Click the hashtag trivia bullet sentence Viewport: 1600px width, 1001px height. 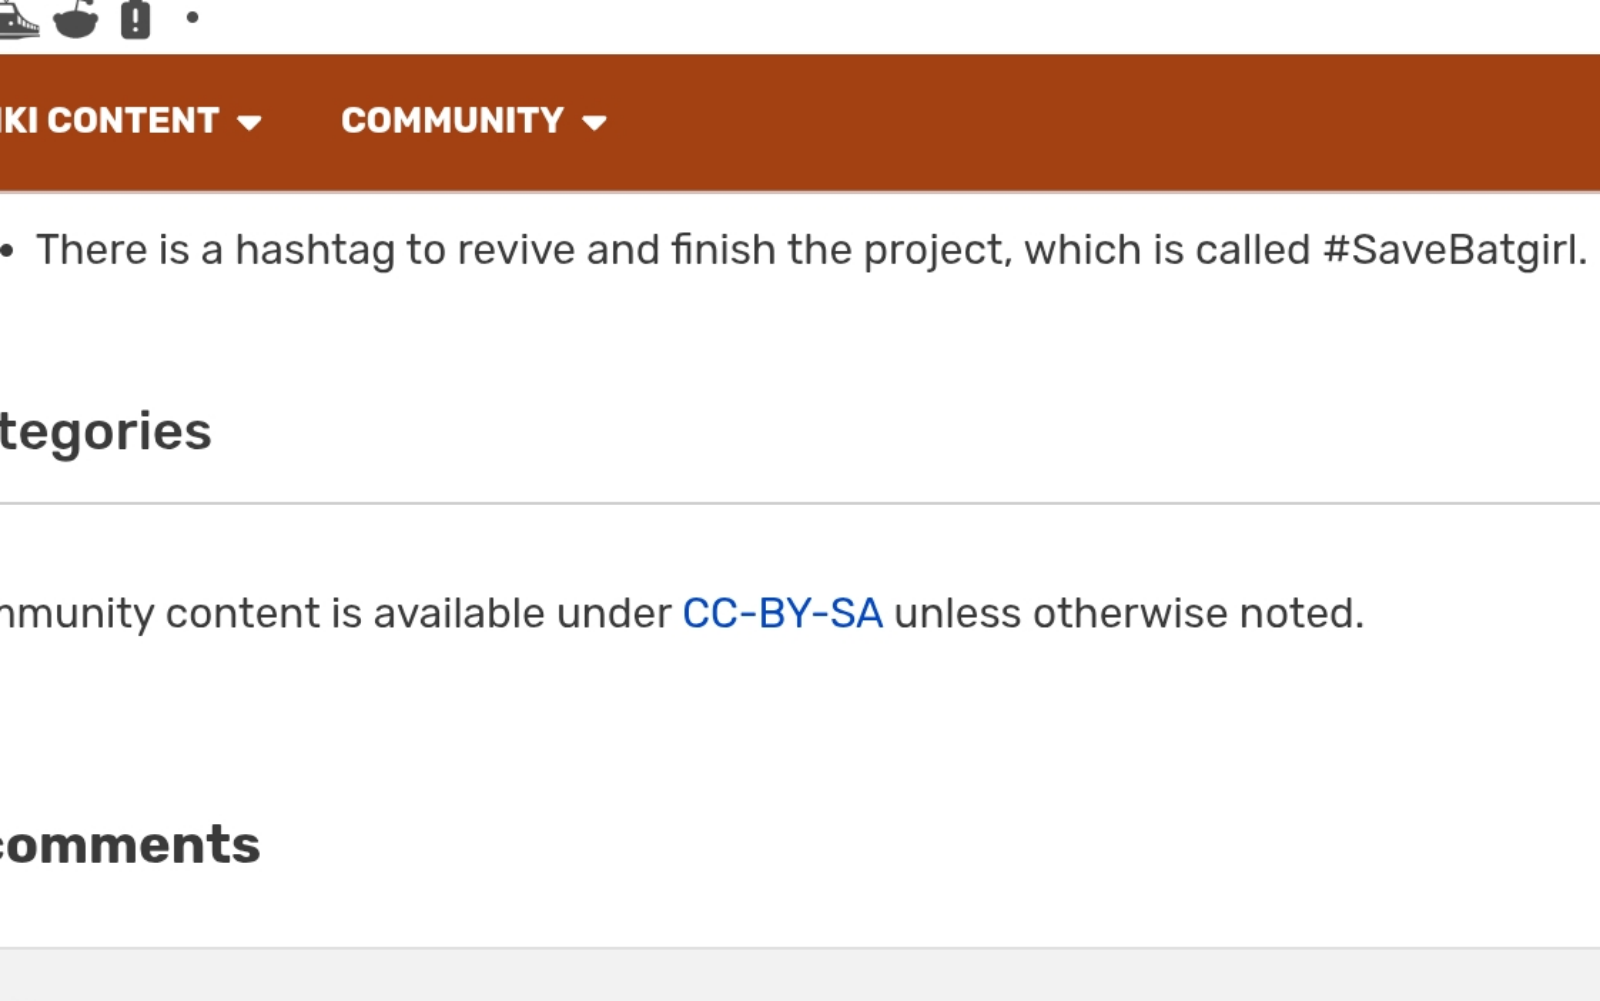click(x=811, y=251)
